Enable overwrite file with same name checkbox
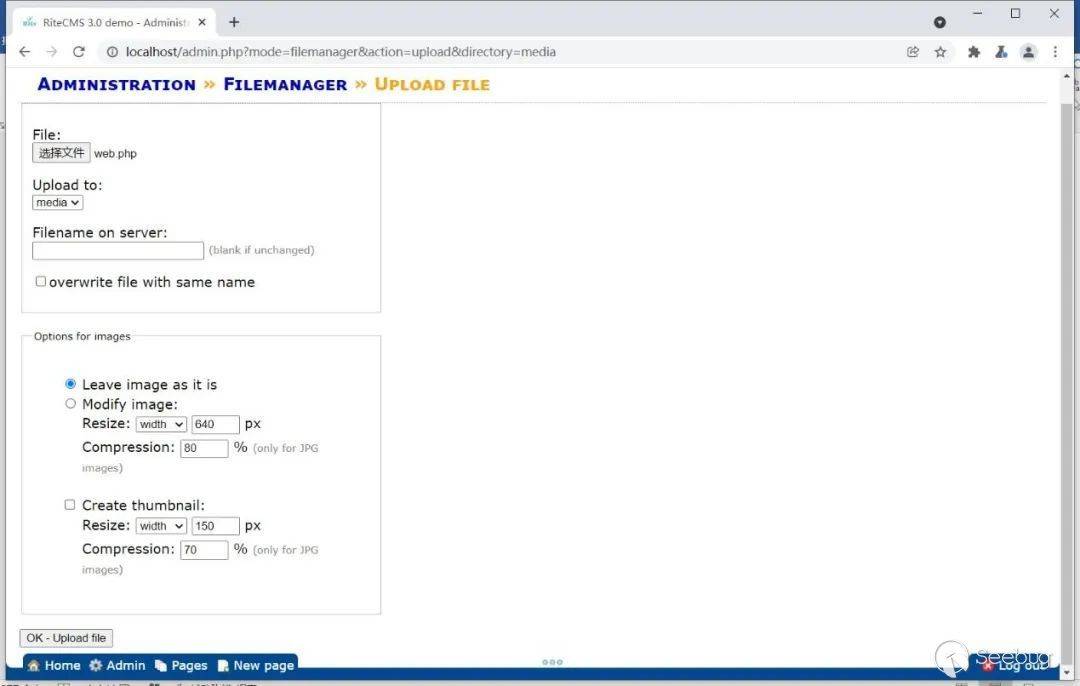This screenshot has width=1080, height=686. (41, 281)
